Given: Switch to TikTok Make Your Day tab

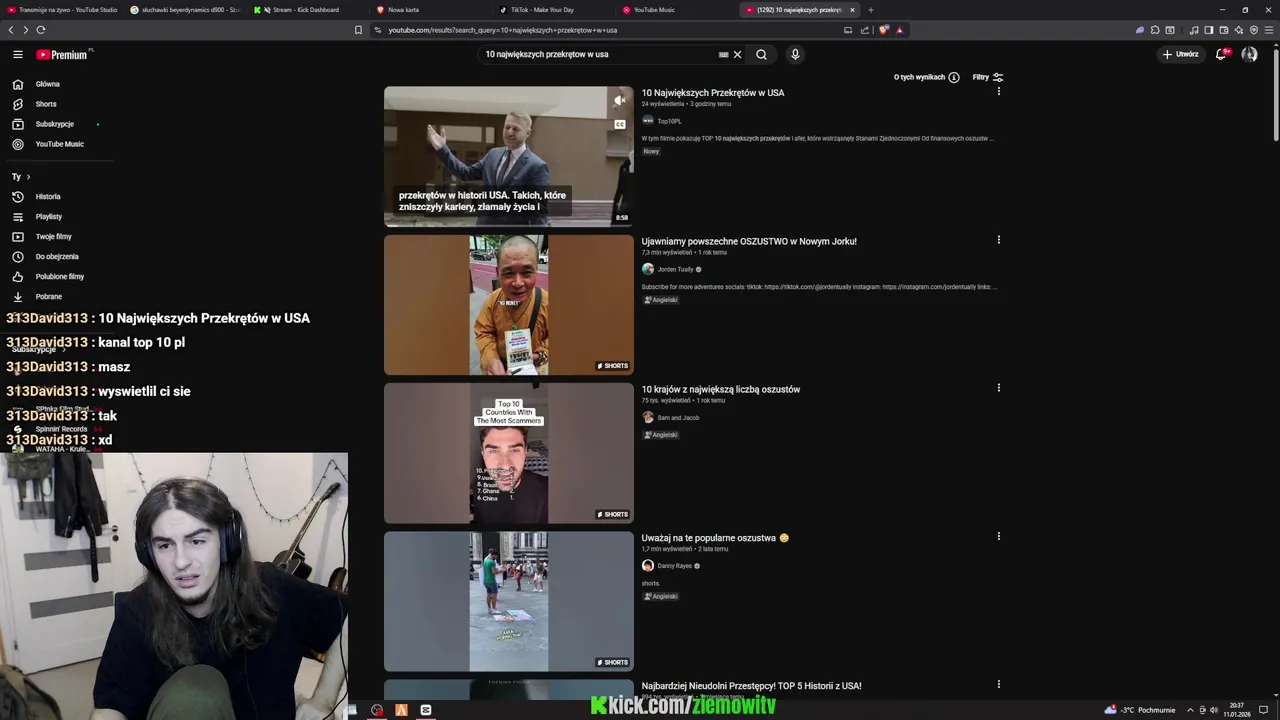Looking at the screenshot, I should (553, 10).
